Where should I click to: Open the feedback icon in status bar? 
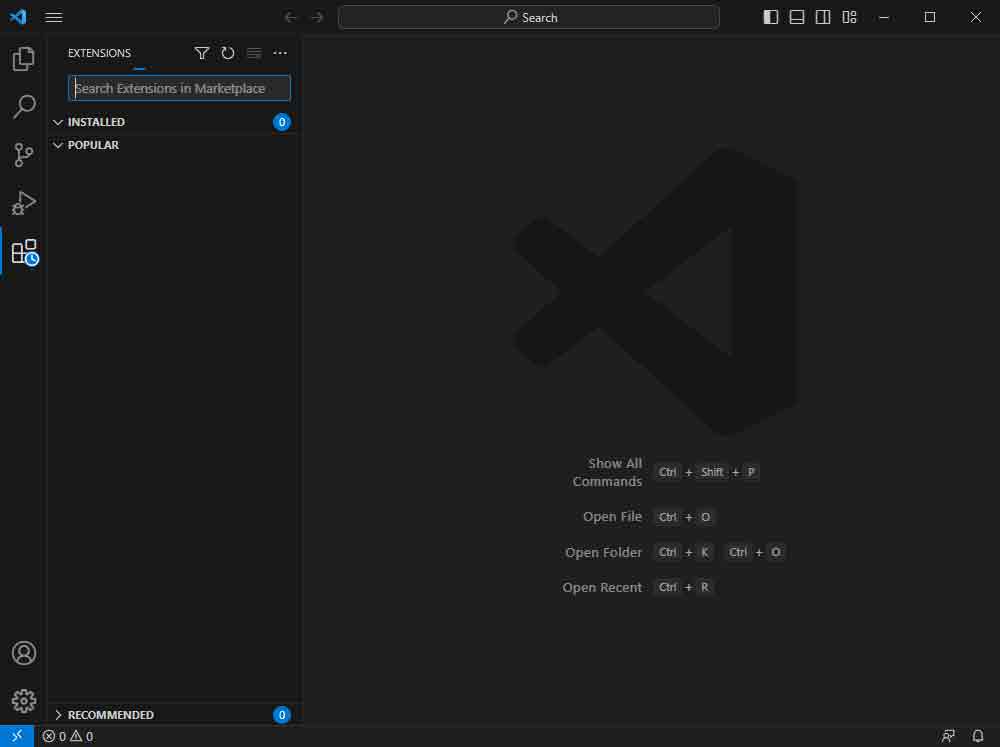948,736
